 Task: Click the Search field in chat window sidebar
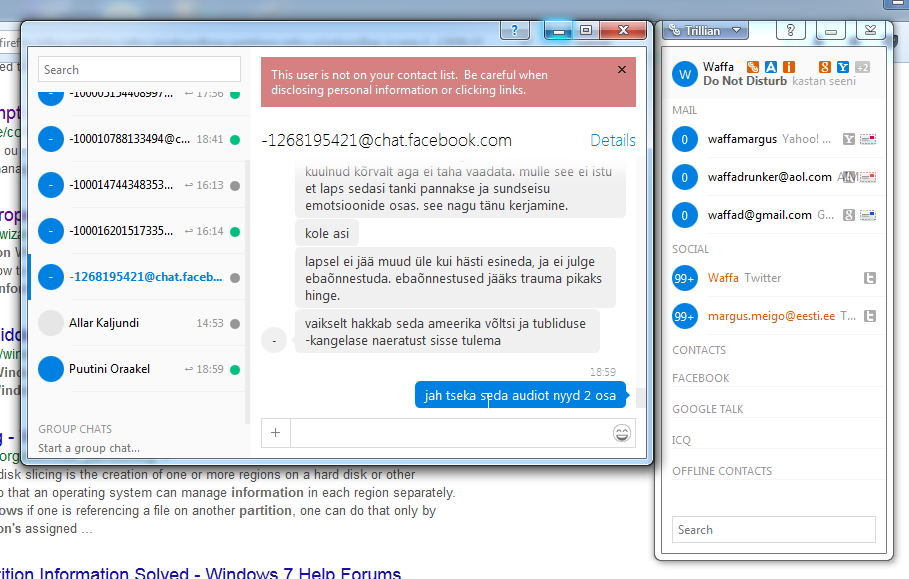coord(139,70)
